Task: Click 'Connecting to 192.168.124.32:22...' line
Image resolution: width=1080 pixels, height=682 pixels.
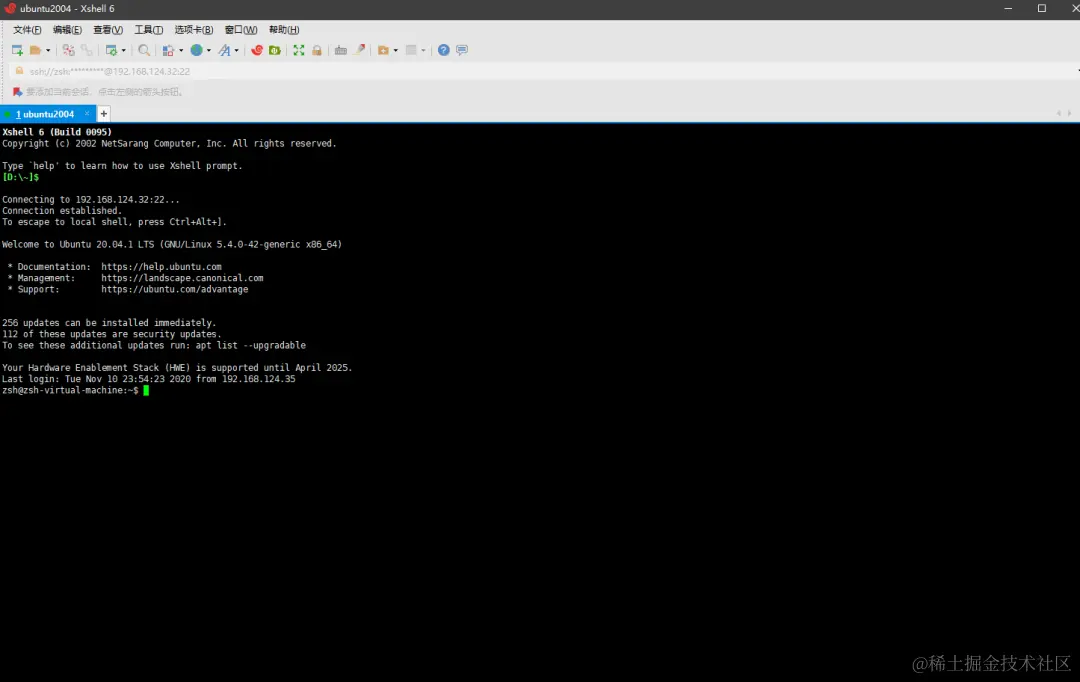Action: pyautogui.click(x=90, y=200)
